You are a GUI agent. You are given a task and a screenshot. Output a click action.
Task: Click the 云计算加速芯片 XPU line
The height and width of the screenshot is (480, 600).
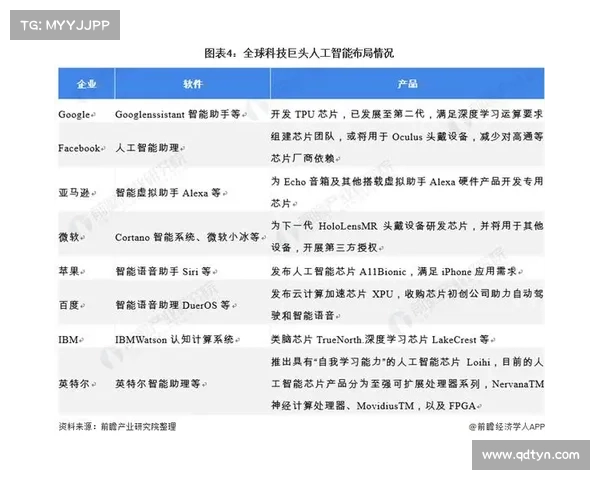click(407, 294)
